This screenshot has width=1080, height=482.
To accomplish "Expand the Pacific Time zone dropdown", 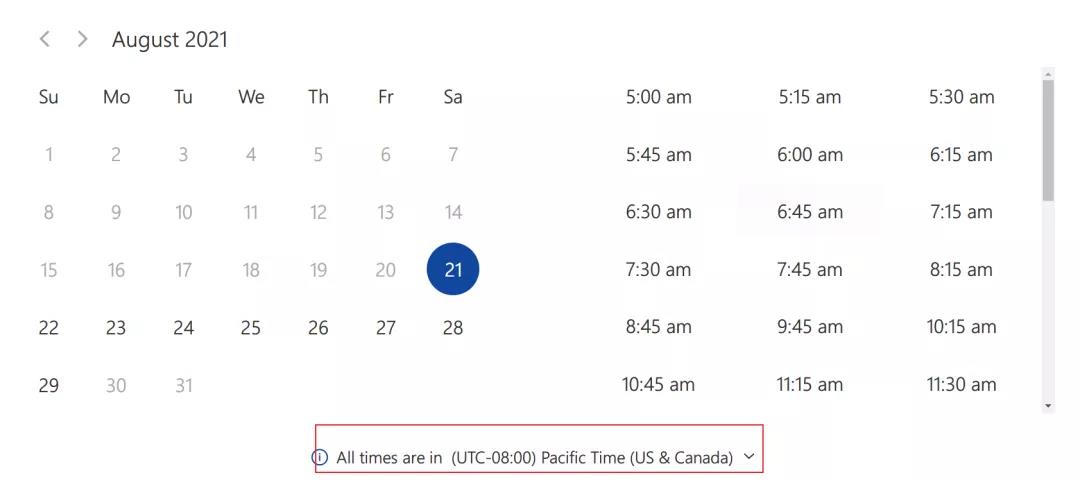I will [750, 457].
